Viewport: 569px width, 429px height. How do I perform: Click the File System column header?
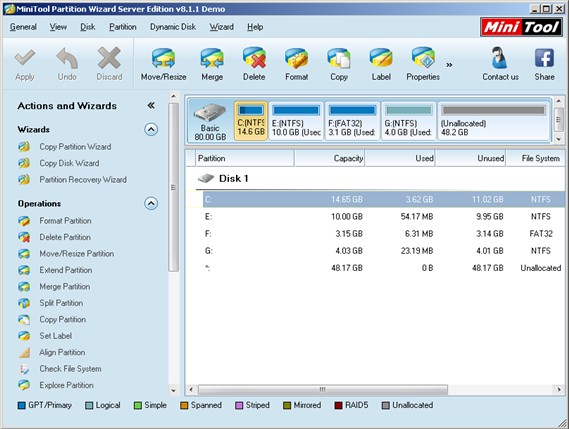click(x=536, y=158)
